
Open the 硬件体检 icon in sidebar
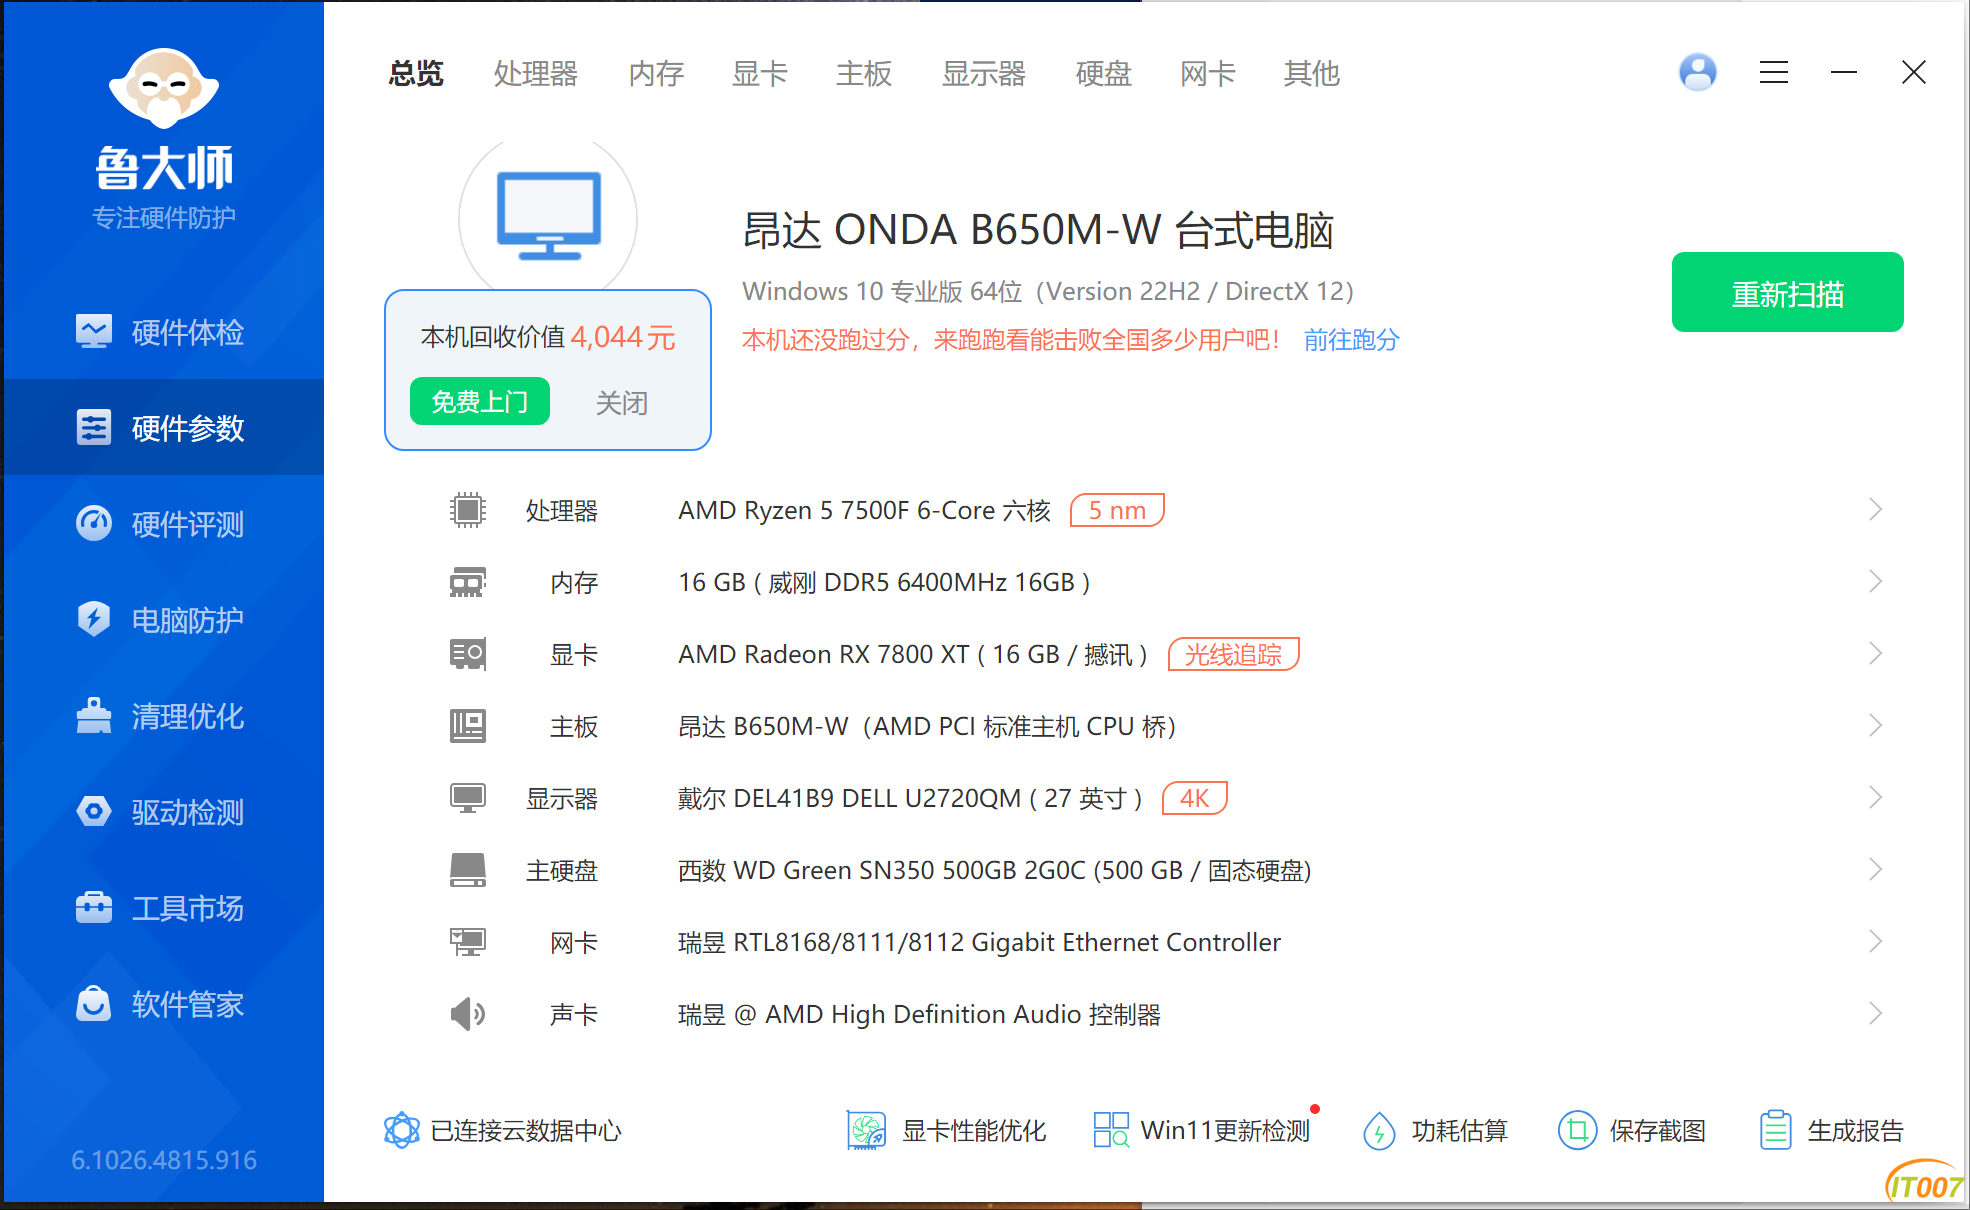(x=94, y=332)
